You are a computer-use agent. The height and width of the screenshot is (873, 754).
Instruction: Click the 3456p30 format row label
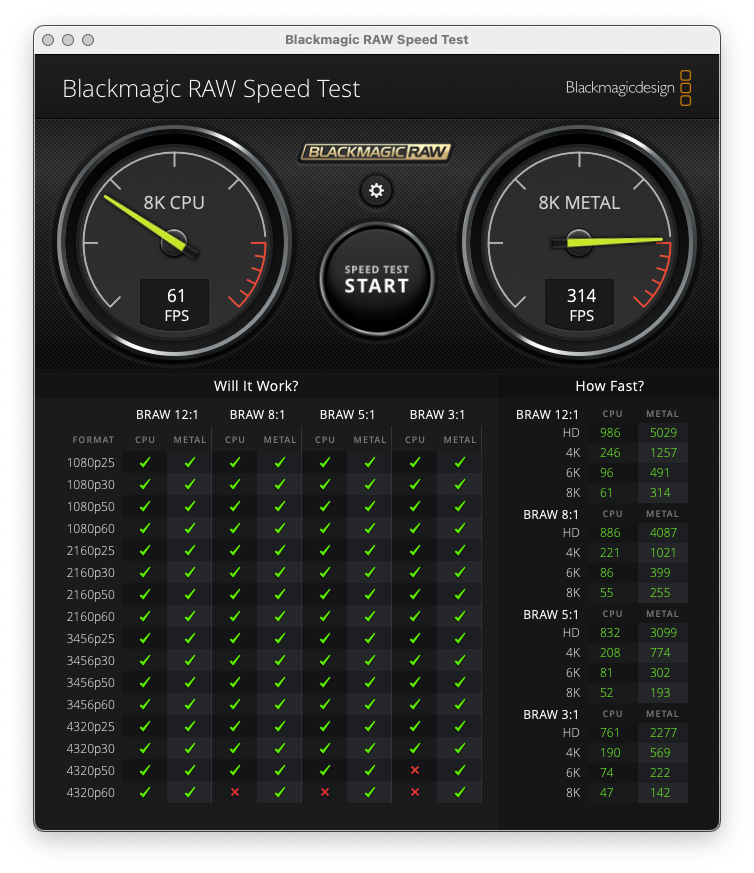tap(90, 660)
